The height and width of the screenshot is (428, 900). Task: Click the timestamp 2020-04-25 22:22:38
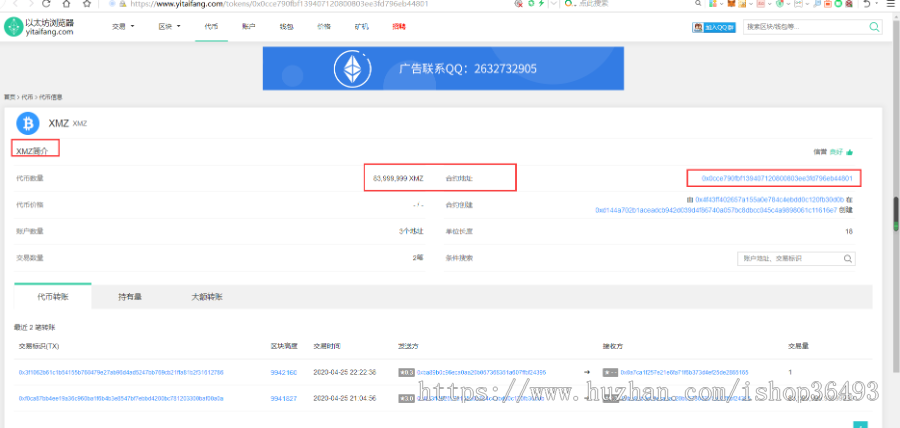click(344, 372)
